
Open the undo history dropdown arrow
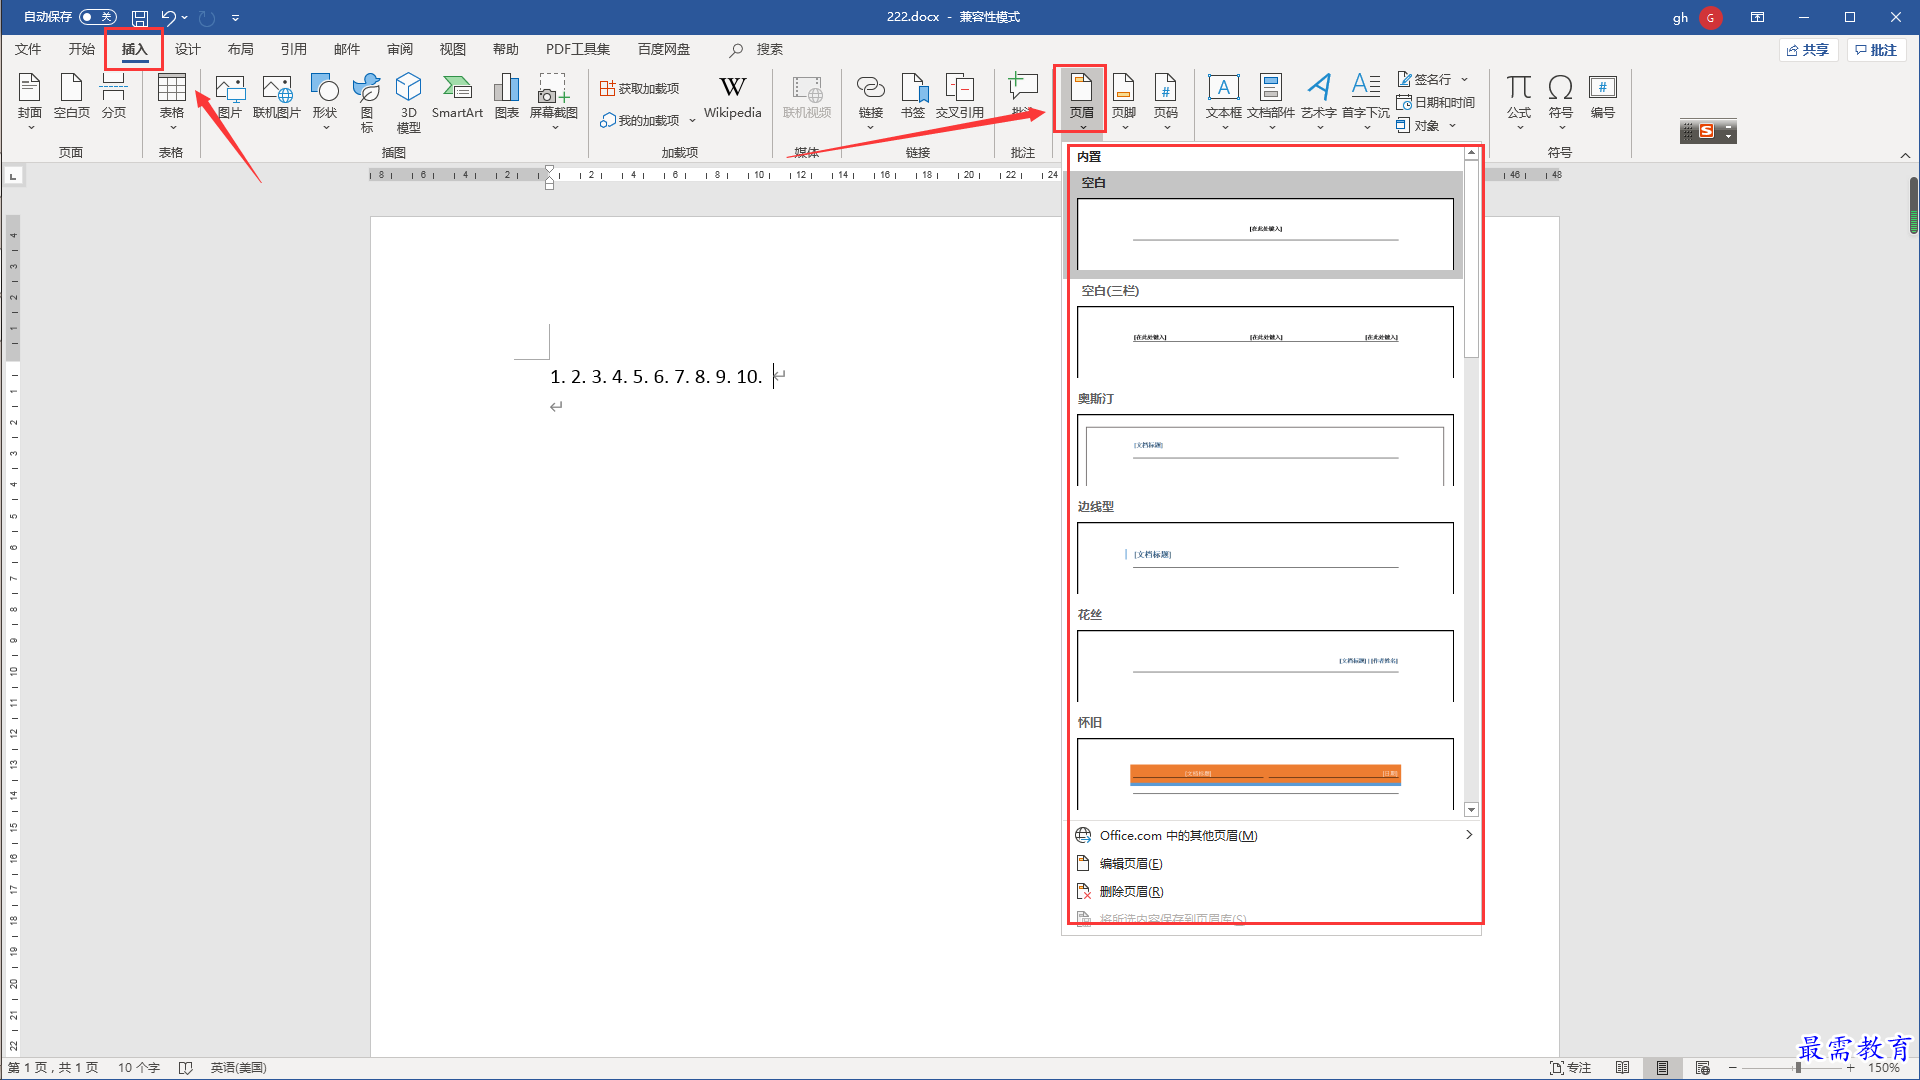(x=185, y=17)
